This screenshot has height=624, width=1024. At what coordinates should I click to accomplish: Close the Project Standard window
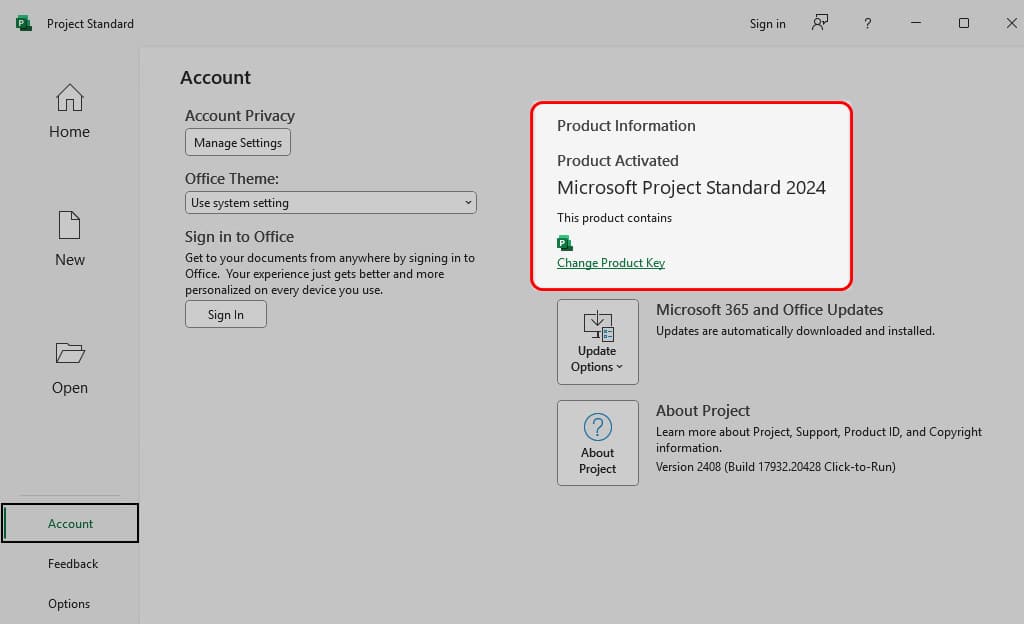[x=1011, y=23]
